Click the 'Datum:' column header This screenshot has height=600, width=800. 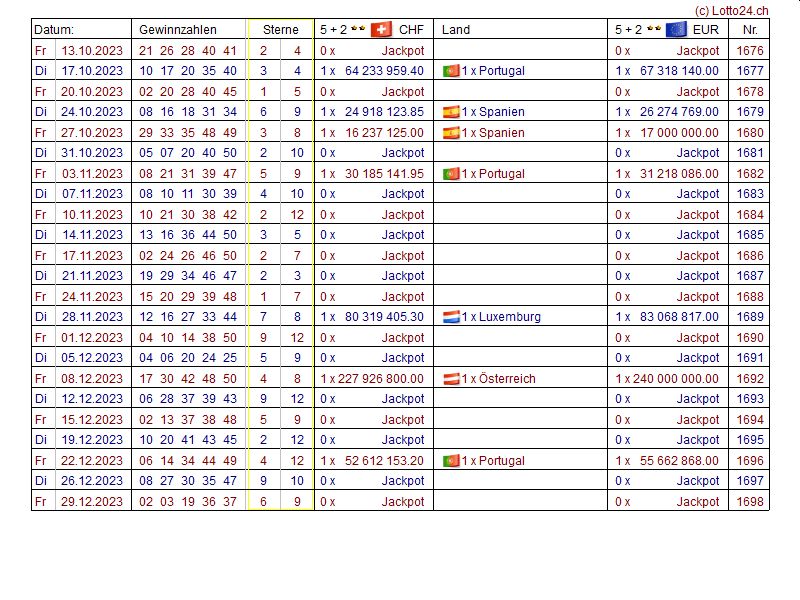click(54, 30)
